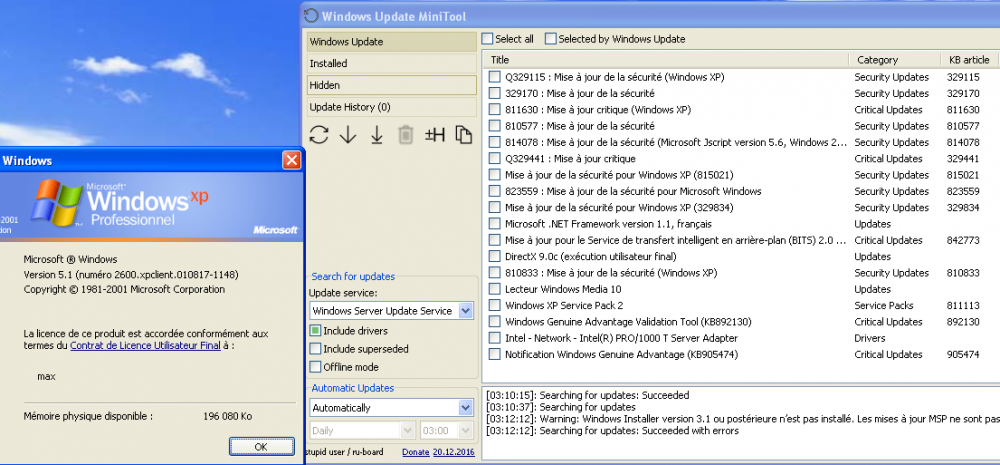Click the Windows Update MiniTool title icon
Image resolution: width=1000 pixels, height=465 pixels.
click(x=311, y=15)
